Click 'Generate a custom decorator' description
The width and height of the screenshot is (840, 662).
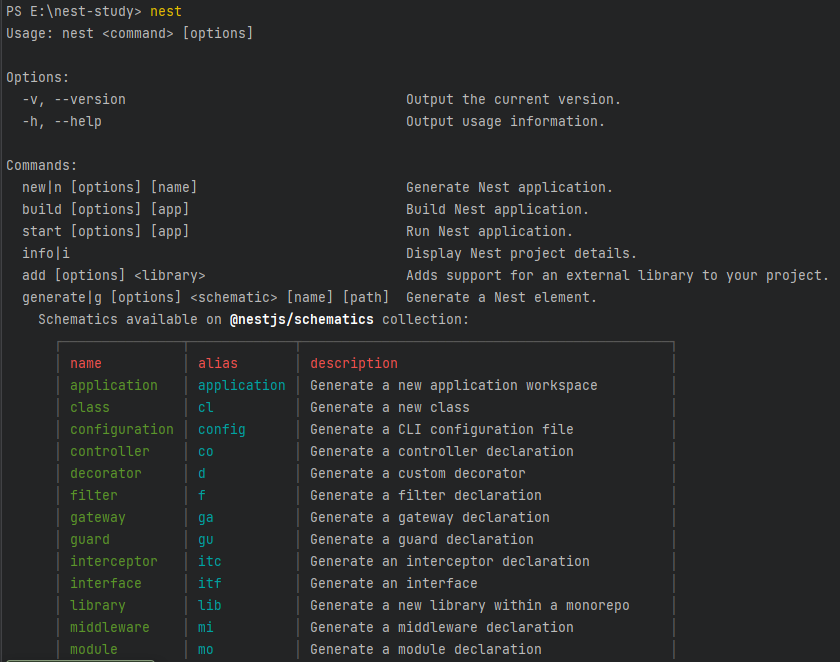(x=418, y=473)
